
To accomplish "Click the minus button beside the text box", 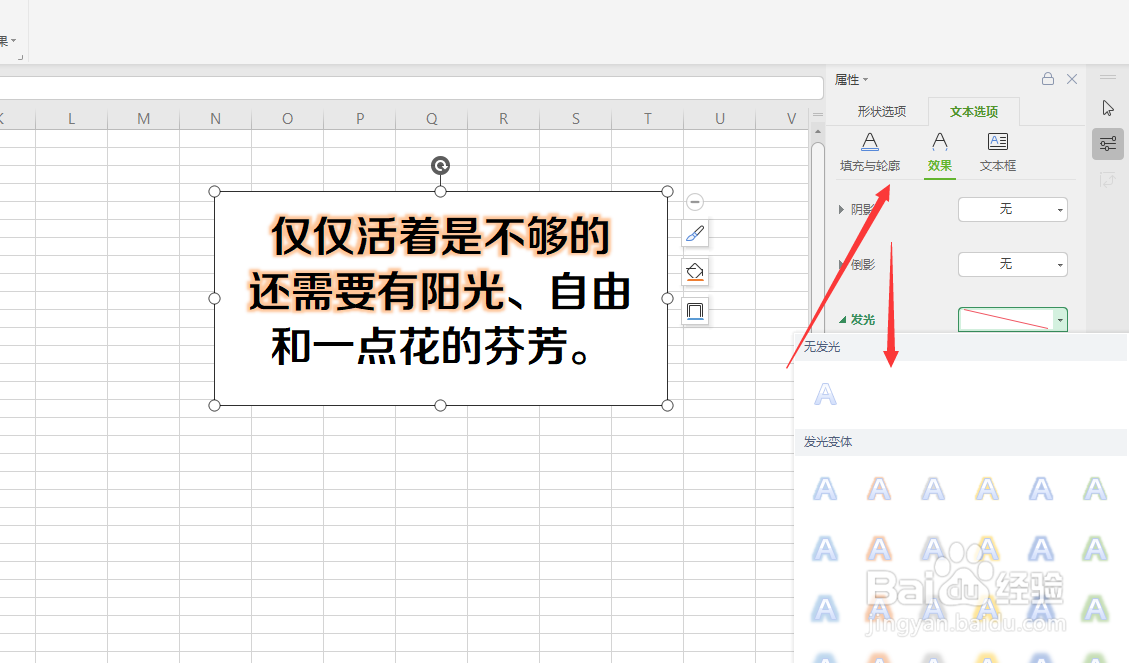I will tap(695, 201).
